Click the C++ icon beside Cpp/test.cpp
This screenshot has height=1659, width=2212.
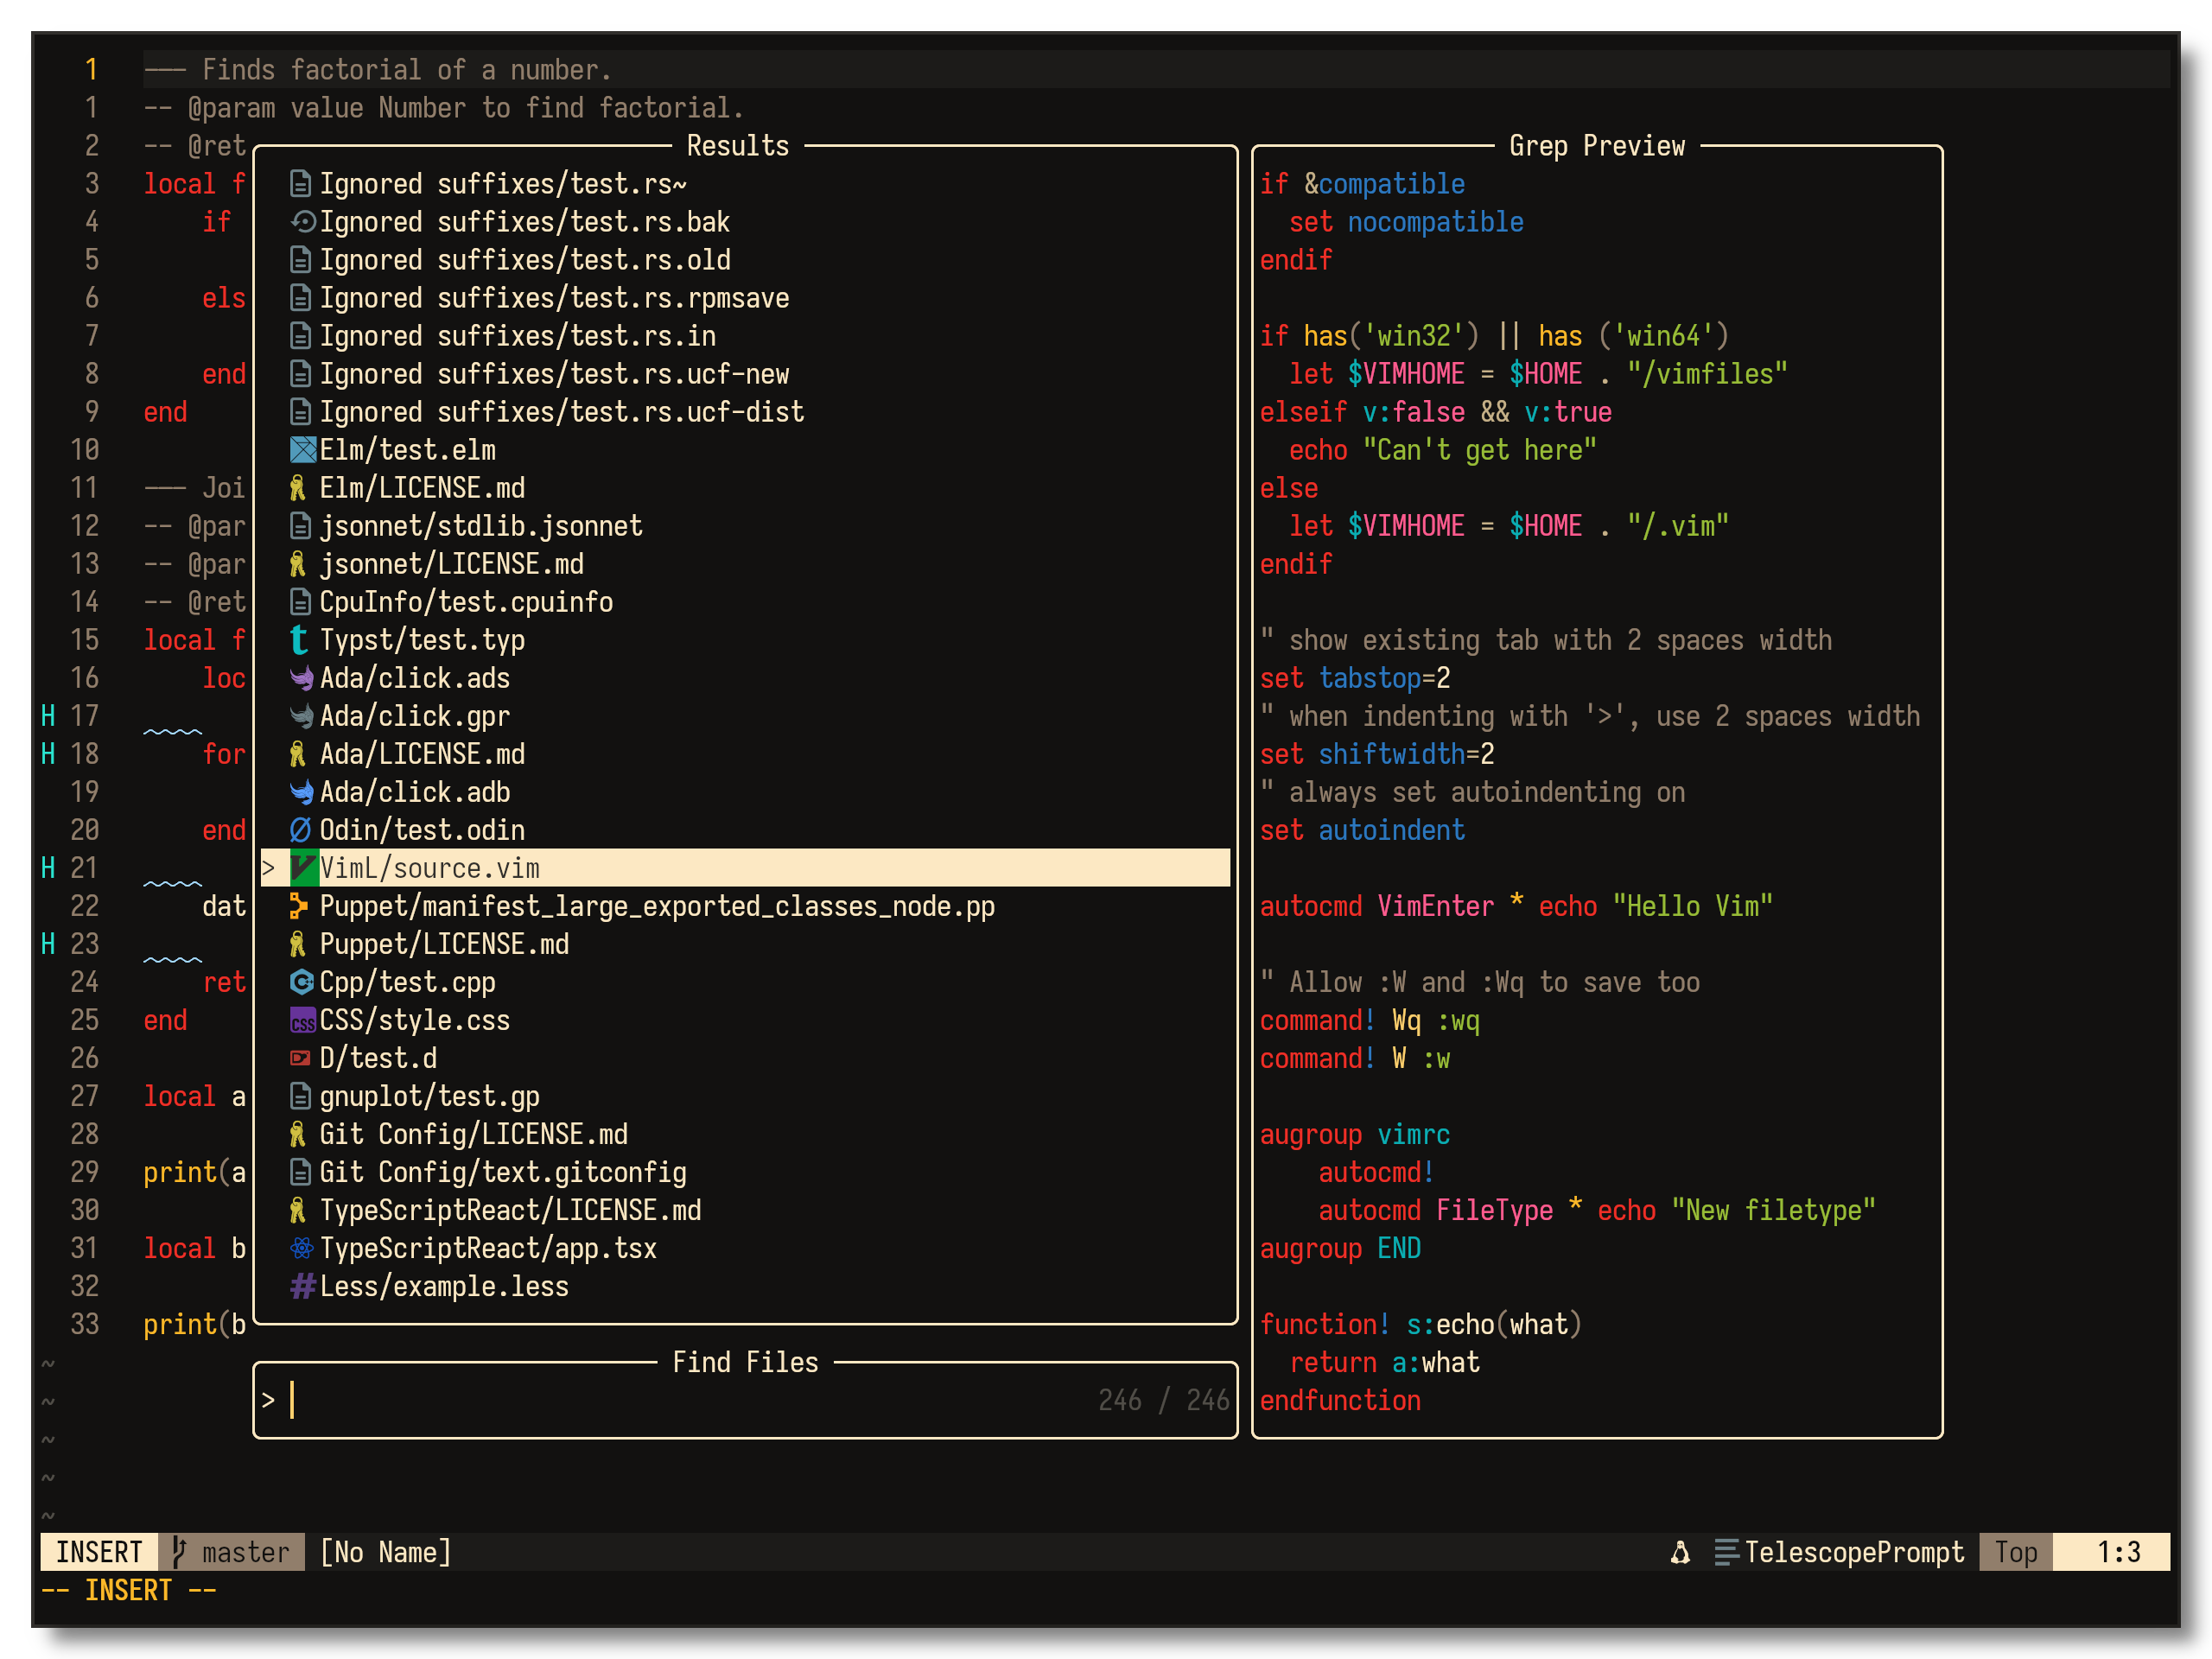coord(301,982)
